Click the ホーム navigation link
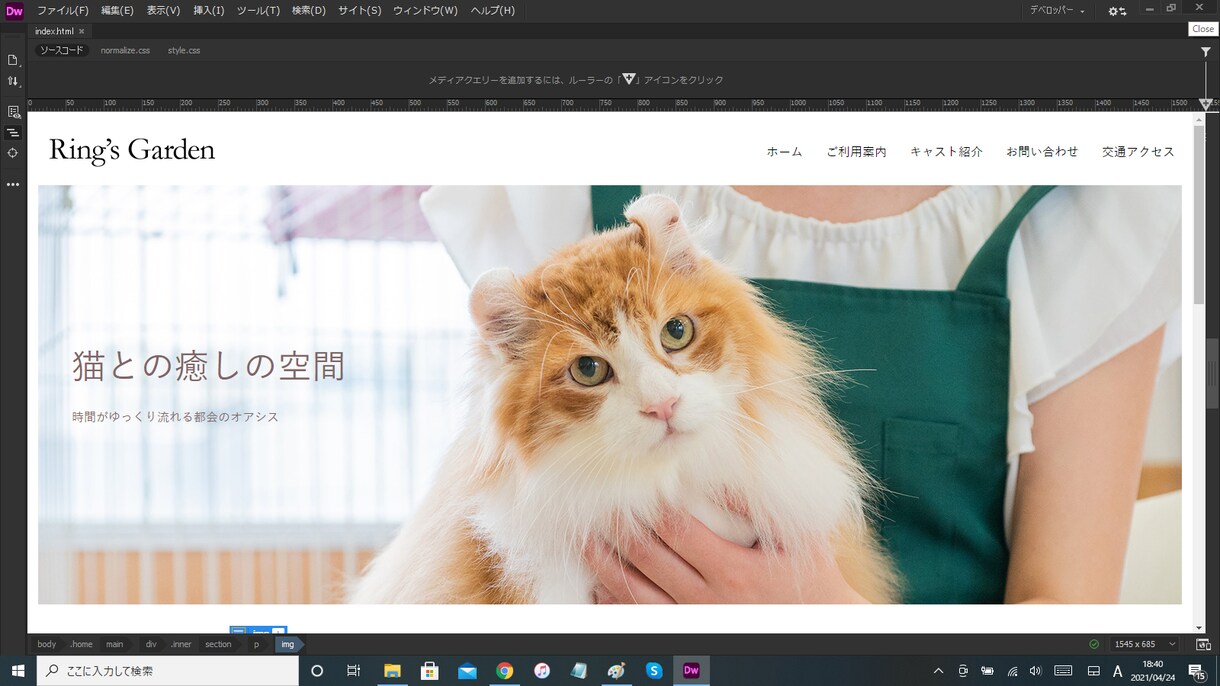 point(785,152)
